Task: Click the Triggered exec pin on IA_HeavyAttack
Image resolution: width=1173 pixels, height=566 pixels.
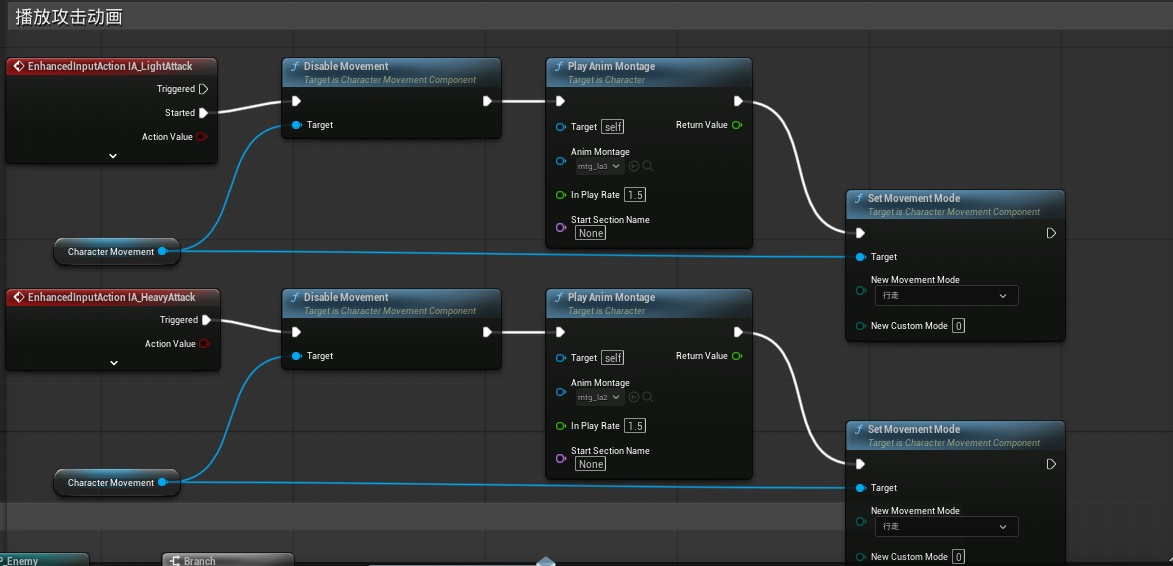Action: click(x=206, y=320)
